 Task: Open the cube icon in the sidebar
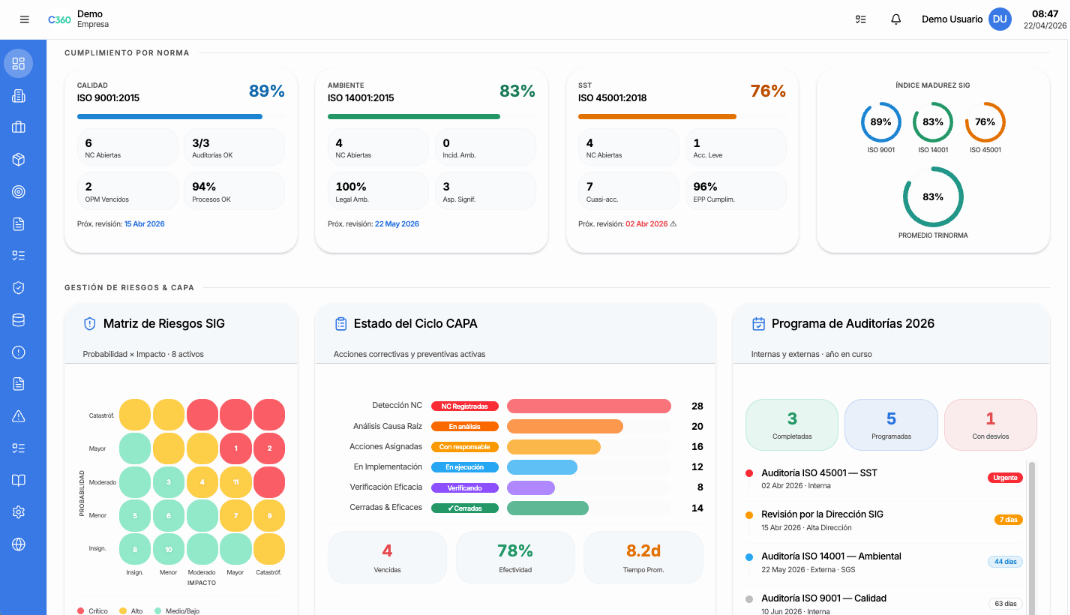point(18,160)
